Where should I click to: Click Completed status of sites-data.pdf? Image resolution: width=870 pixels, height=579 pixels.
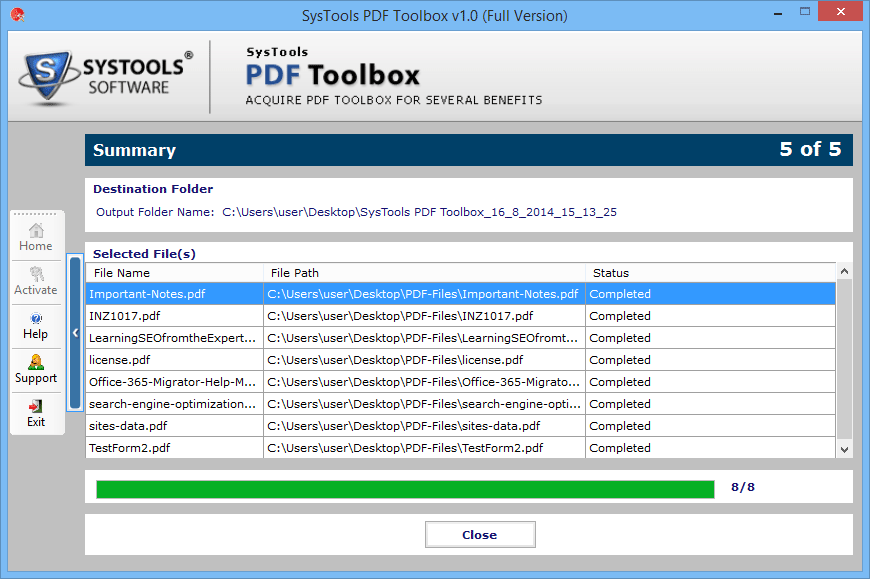click(x=620, y=426)
